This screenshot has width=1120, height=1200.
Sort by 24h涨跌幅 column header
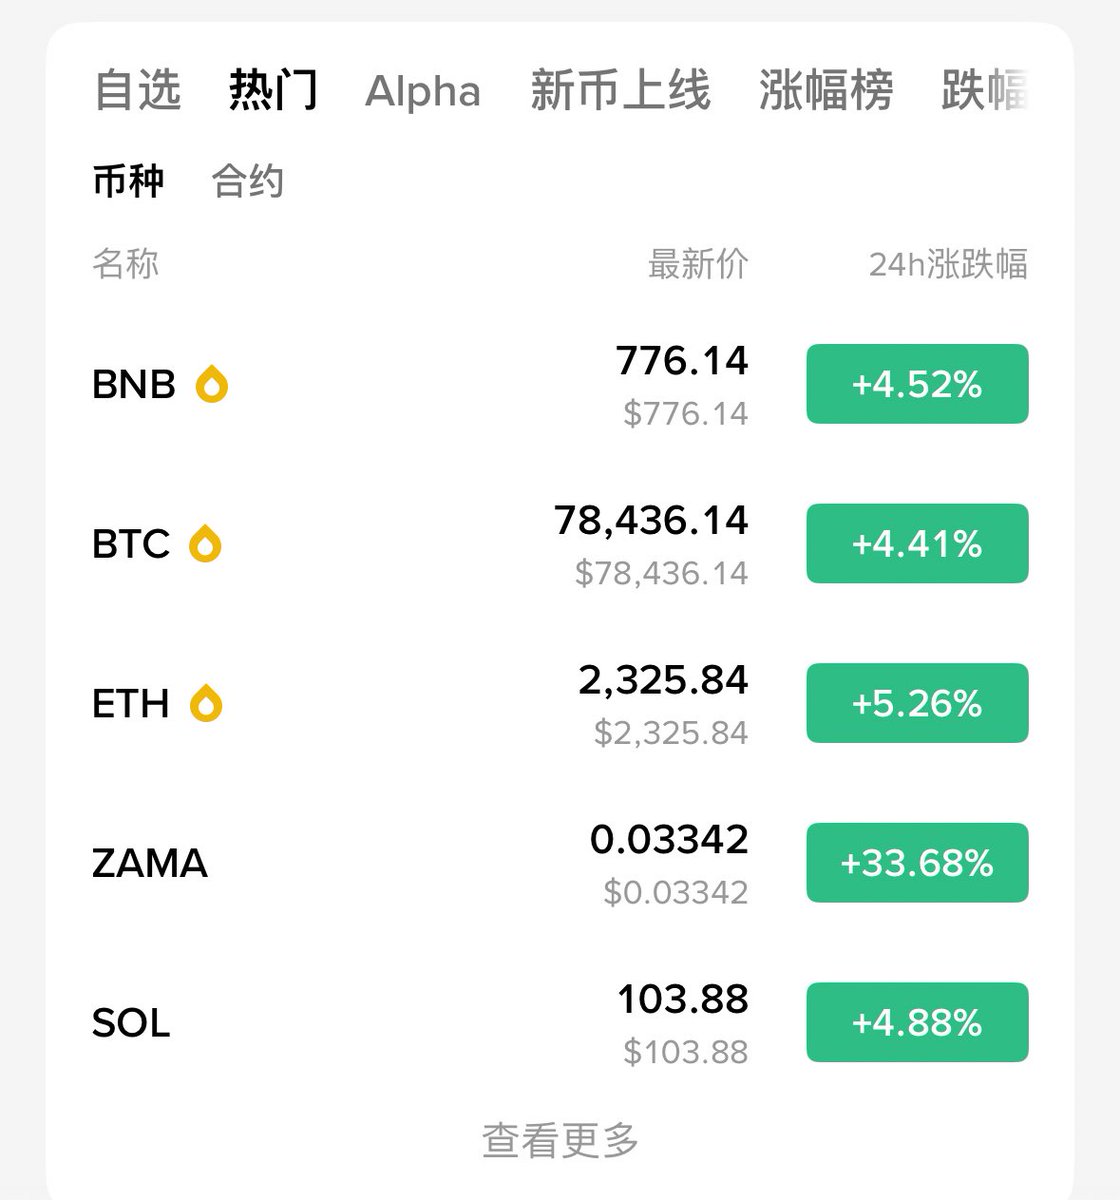[x=947, y=265]
